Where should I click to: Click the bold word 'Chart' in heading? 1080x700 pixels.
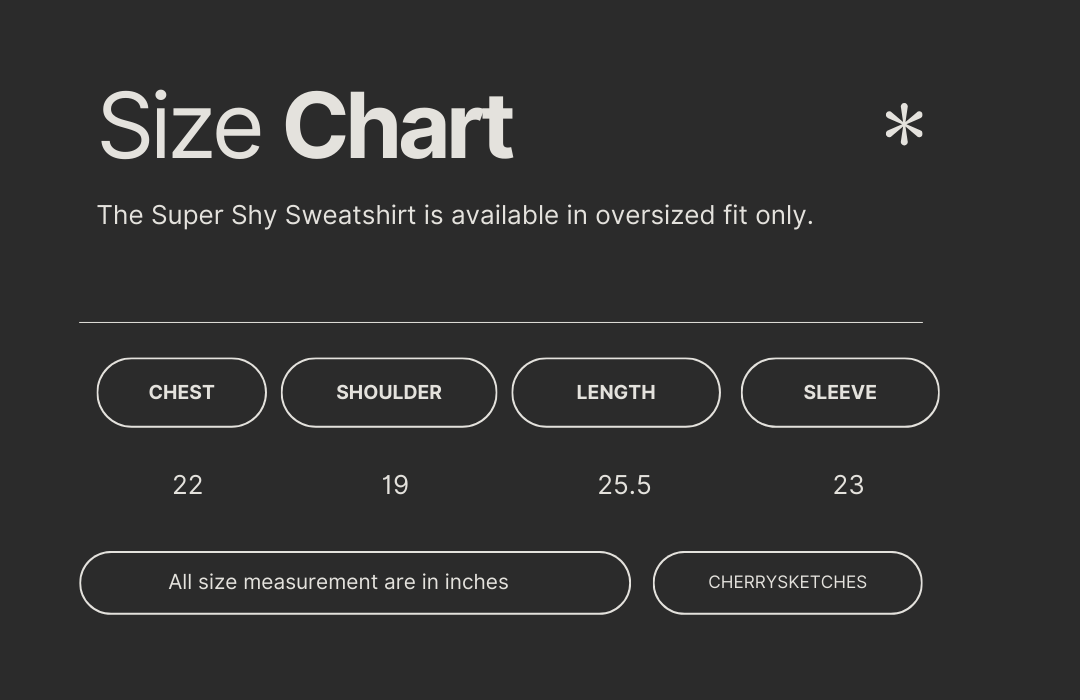398,127
